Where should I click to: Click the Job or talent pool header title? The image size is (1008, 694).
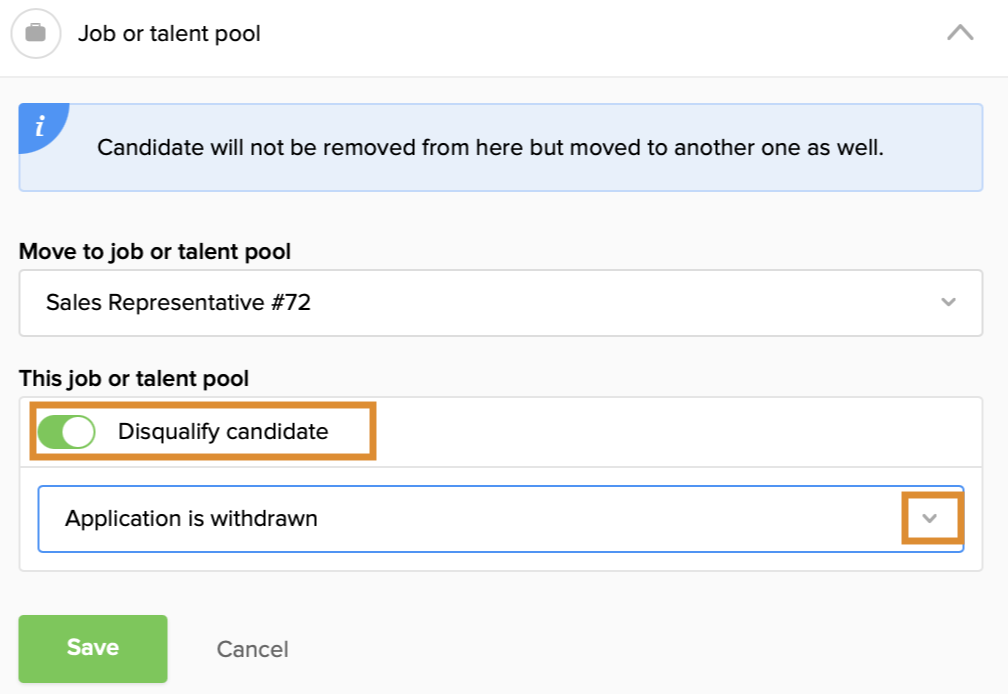coord(169,34)
